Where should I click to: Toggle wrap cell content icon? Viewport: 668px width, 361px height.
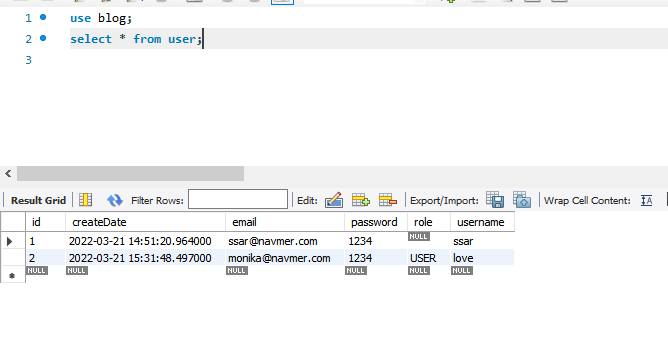click(x=646, y=200)
